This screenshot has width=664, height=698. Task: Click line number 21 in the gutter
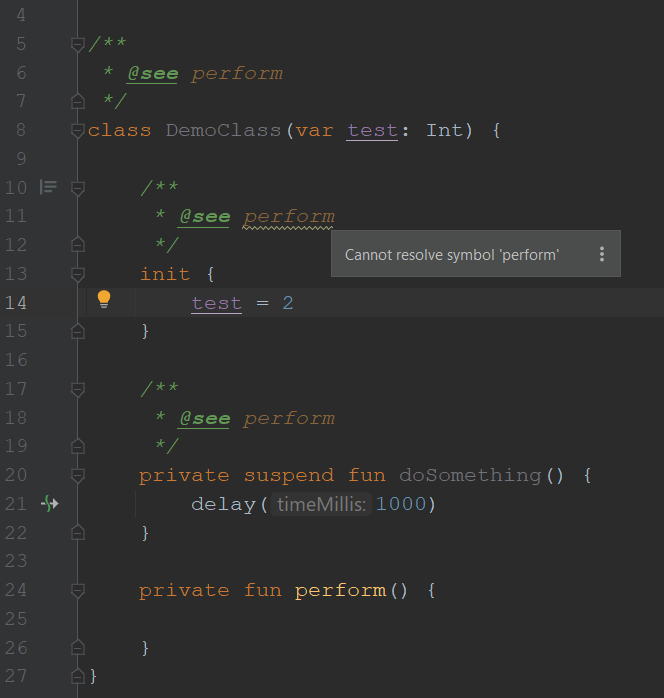[16, 504]
